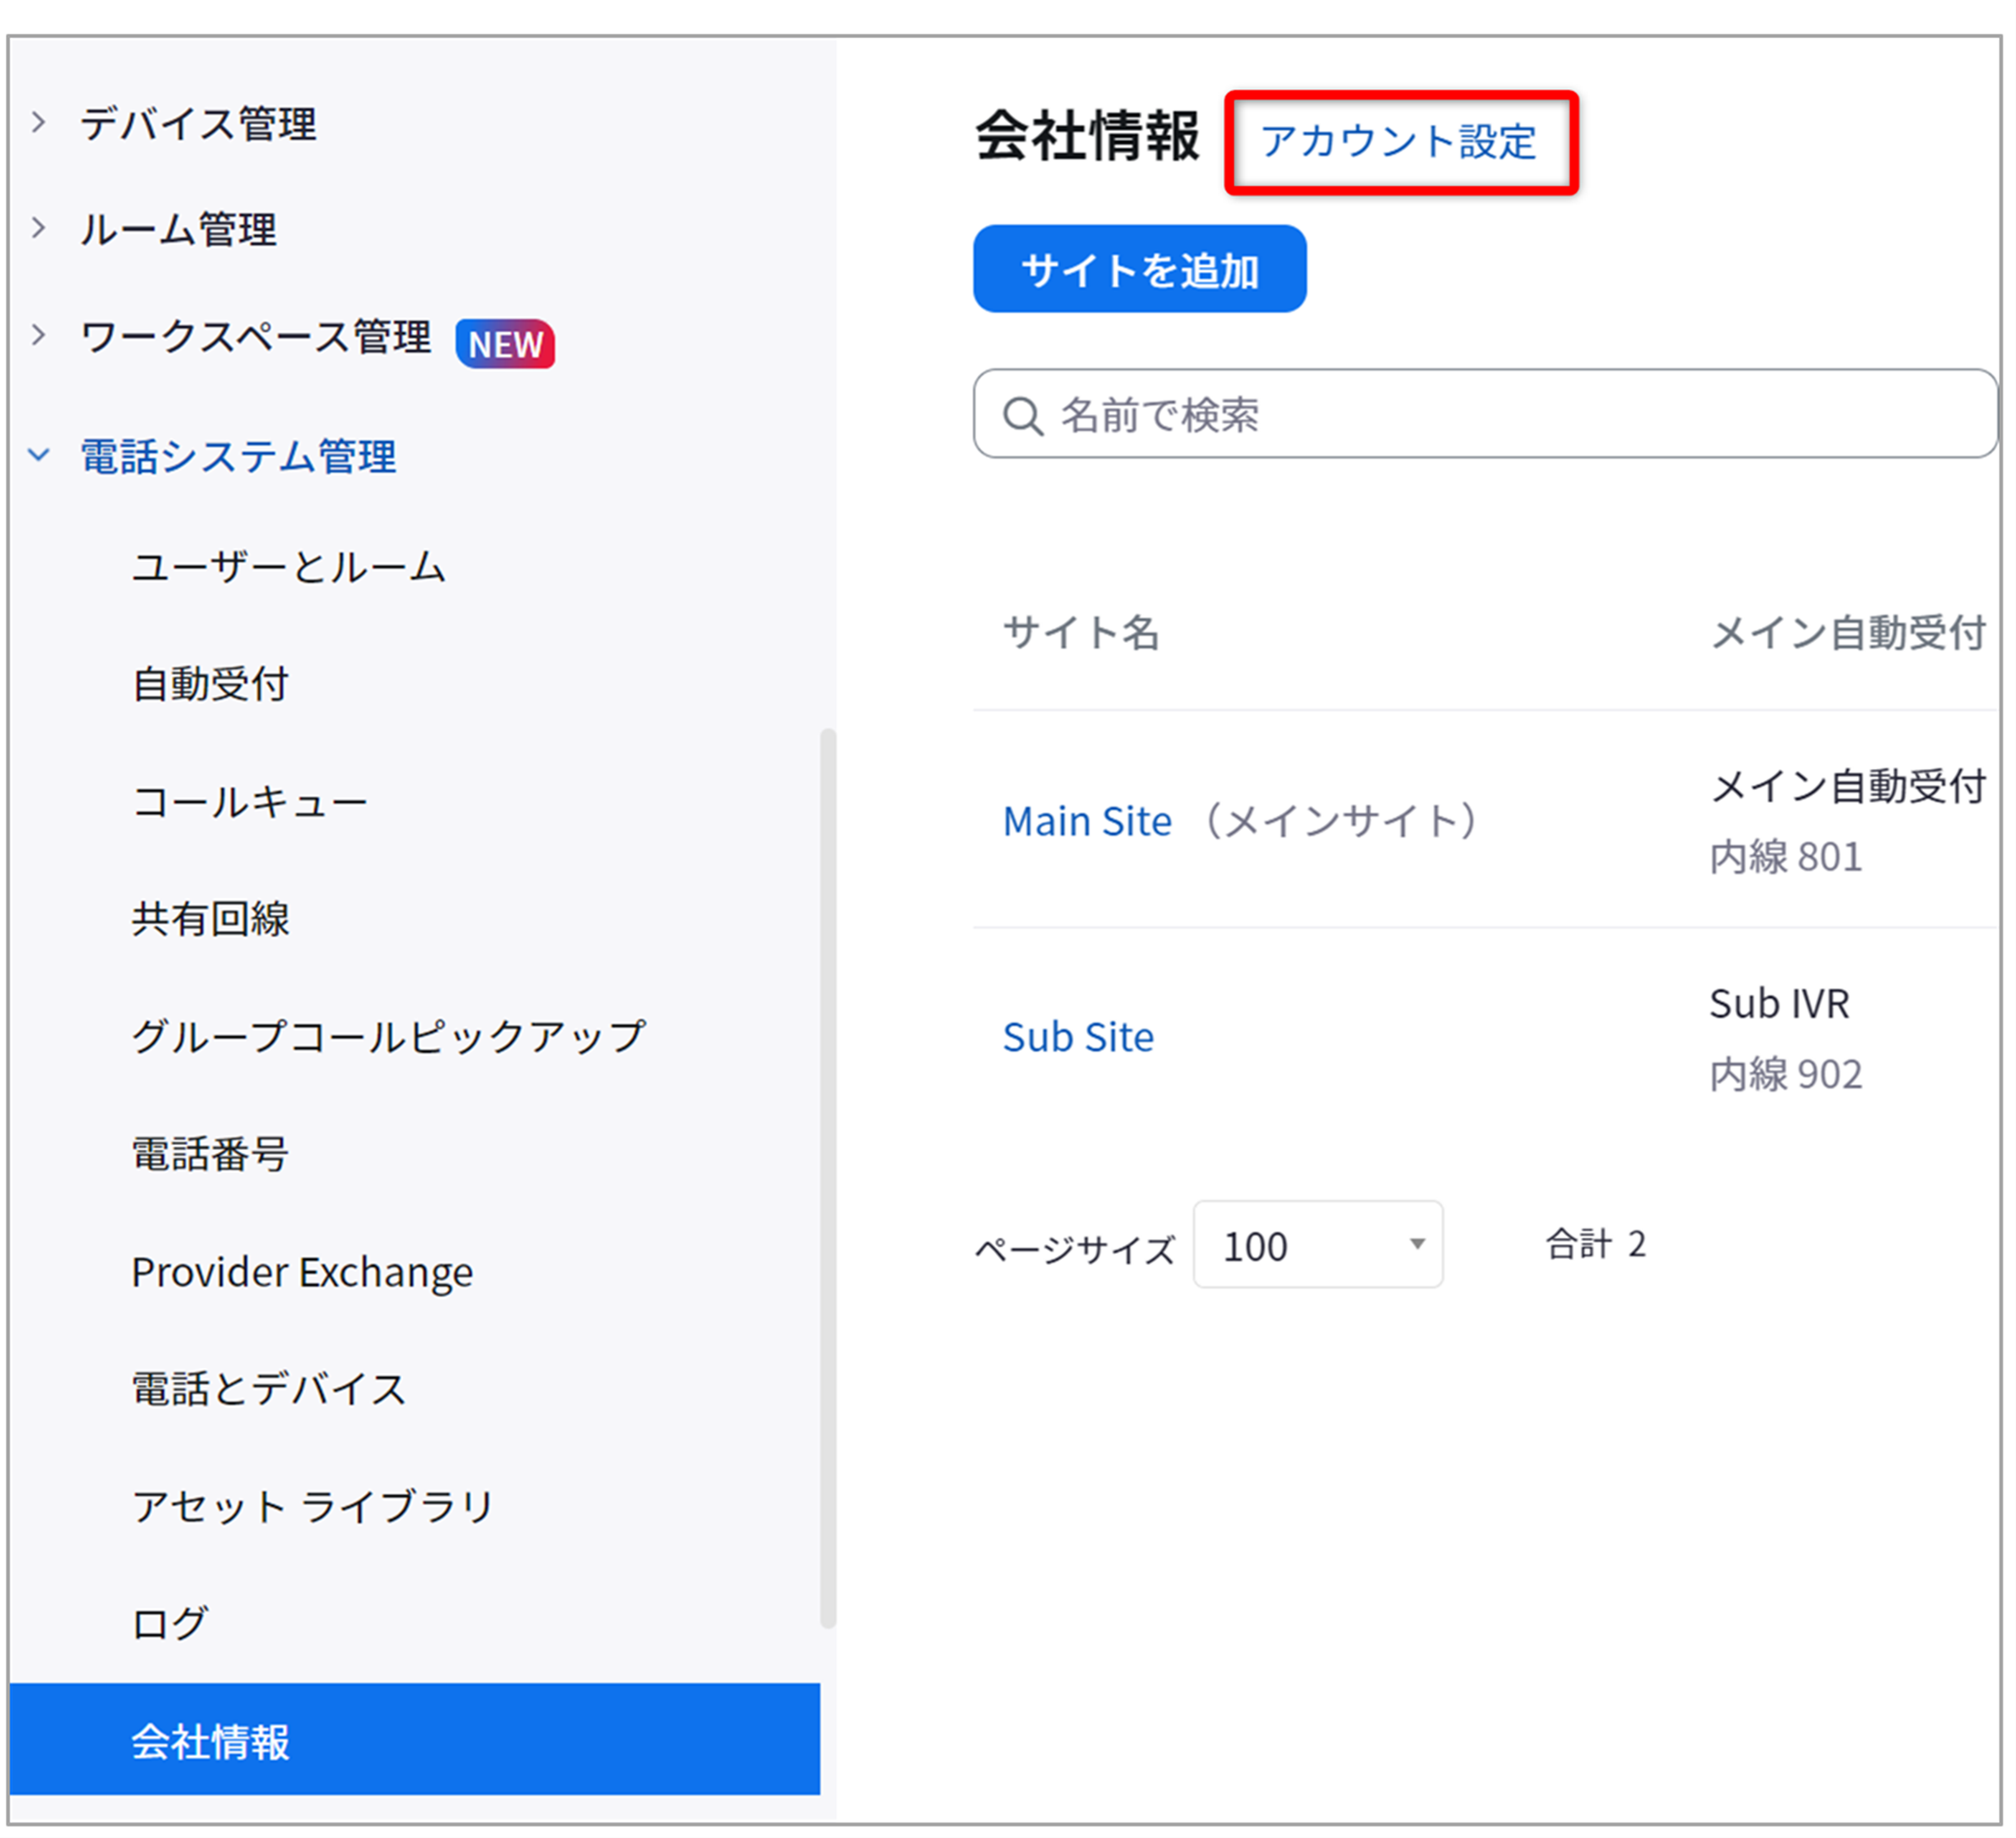Click the 会社情報 page heading
This screenshot has height=1838, width=2016.
point(1087,135)
